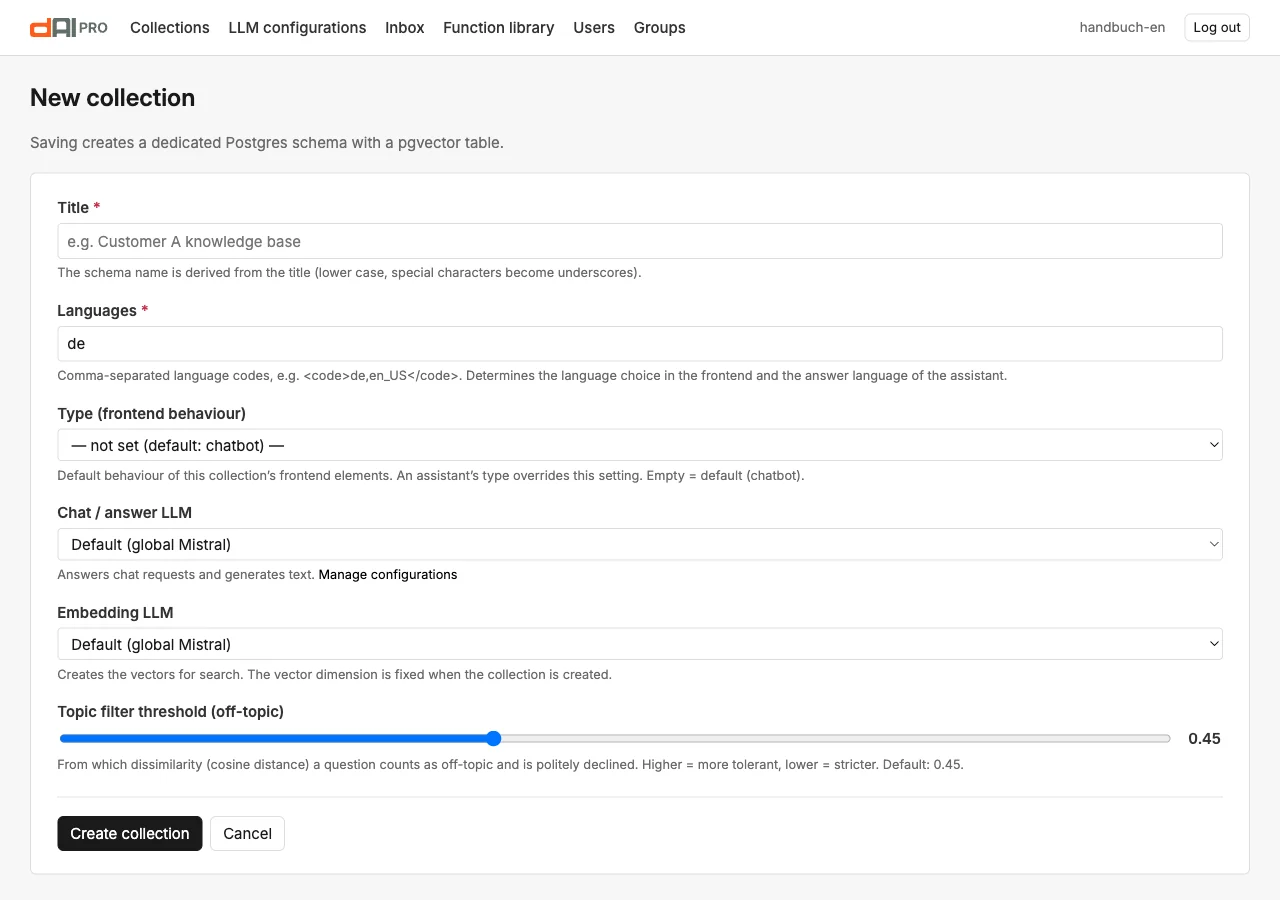This screenshot has width=1280, height=900.
Task: Click the Title field label
Action: [79, 207]
